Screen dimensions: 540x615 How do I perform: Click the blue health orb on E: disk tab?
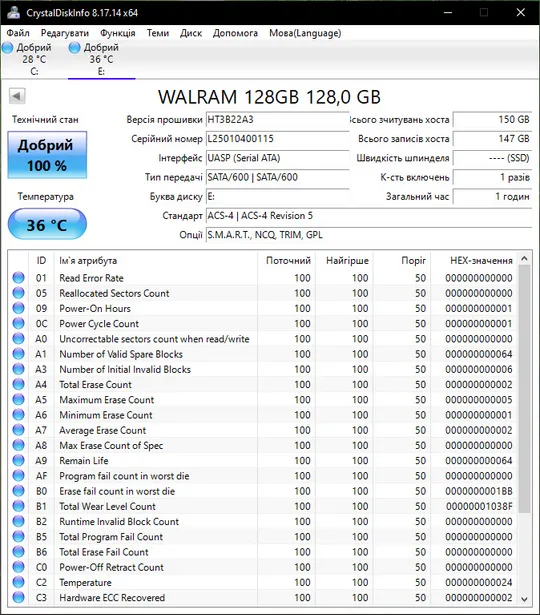(x=74, y=48)
